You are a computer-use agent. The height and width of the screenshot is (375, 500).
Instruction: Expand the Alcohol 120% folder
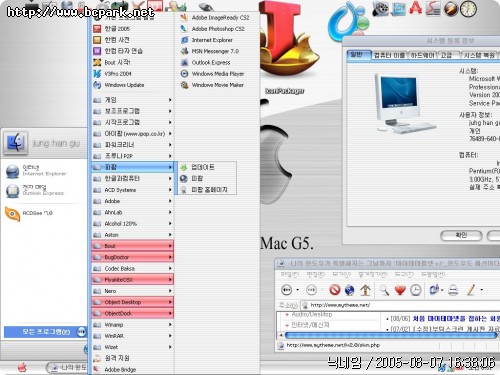[x=133, y=224]
